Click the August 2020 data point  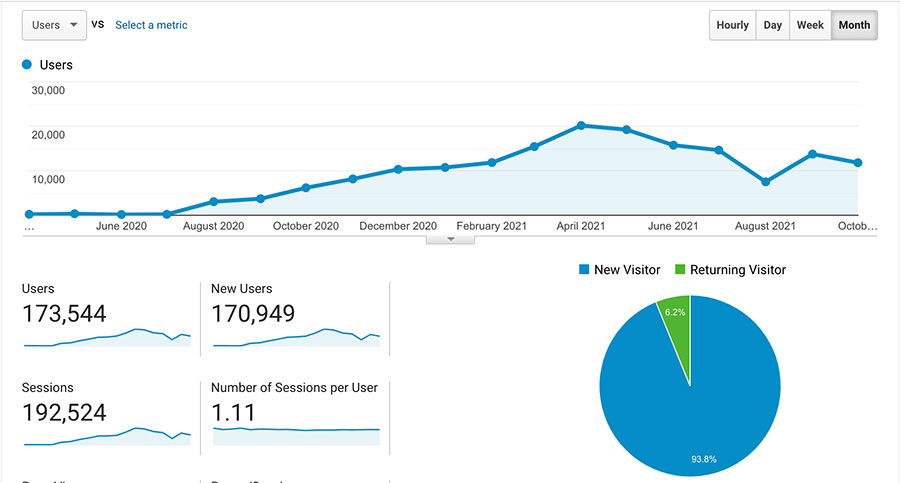click(214, 202)
